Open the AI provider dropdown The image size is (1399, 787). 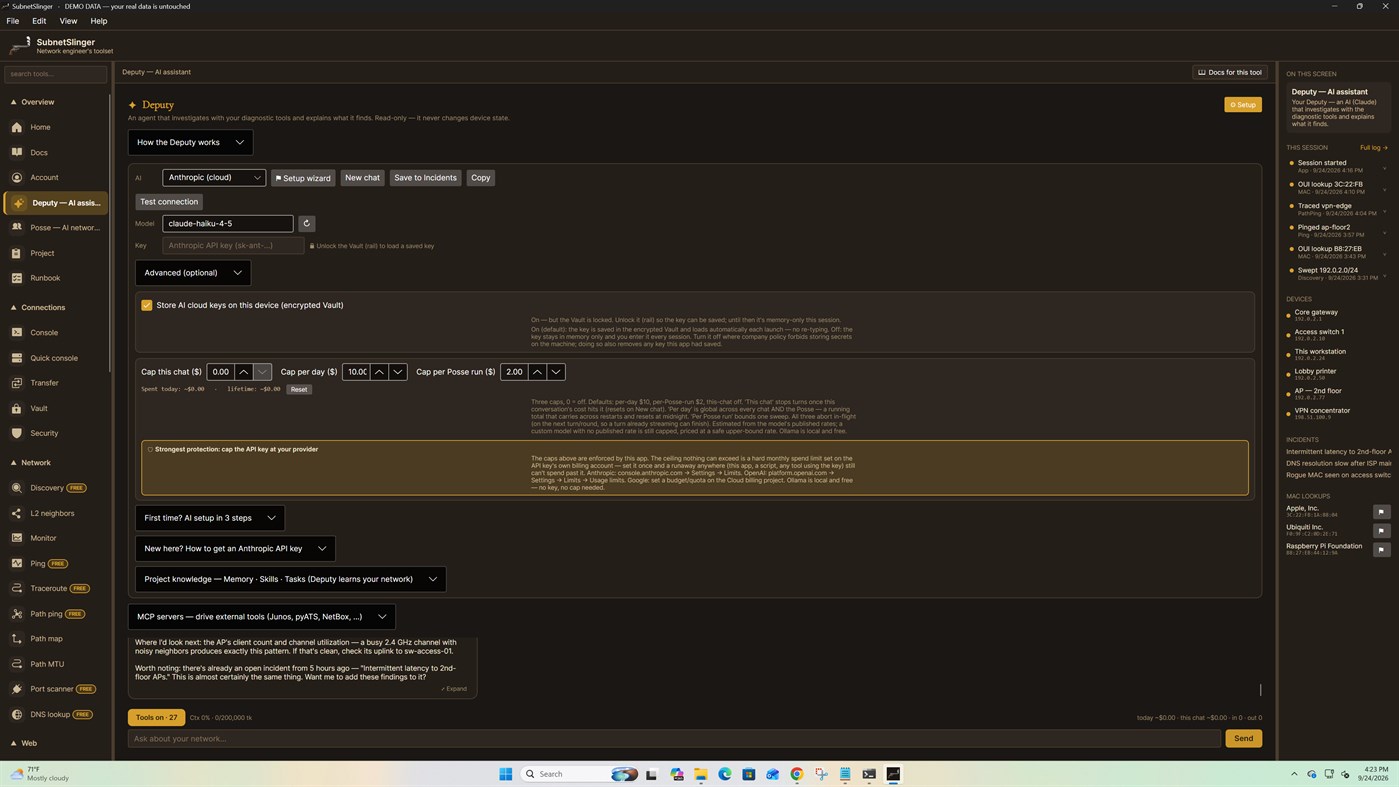pyautogui.click(x=214, y=178)
